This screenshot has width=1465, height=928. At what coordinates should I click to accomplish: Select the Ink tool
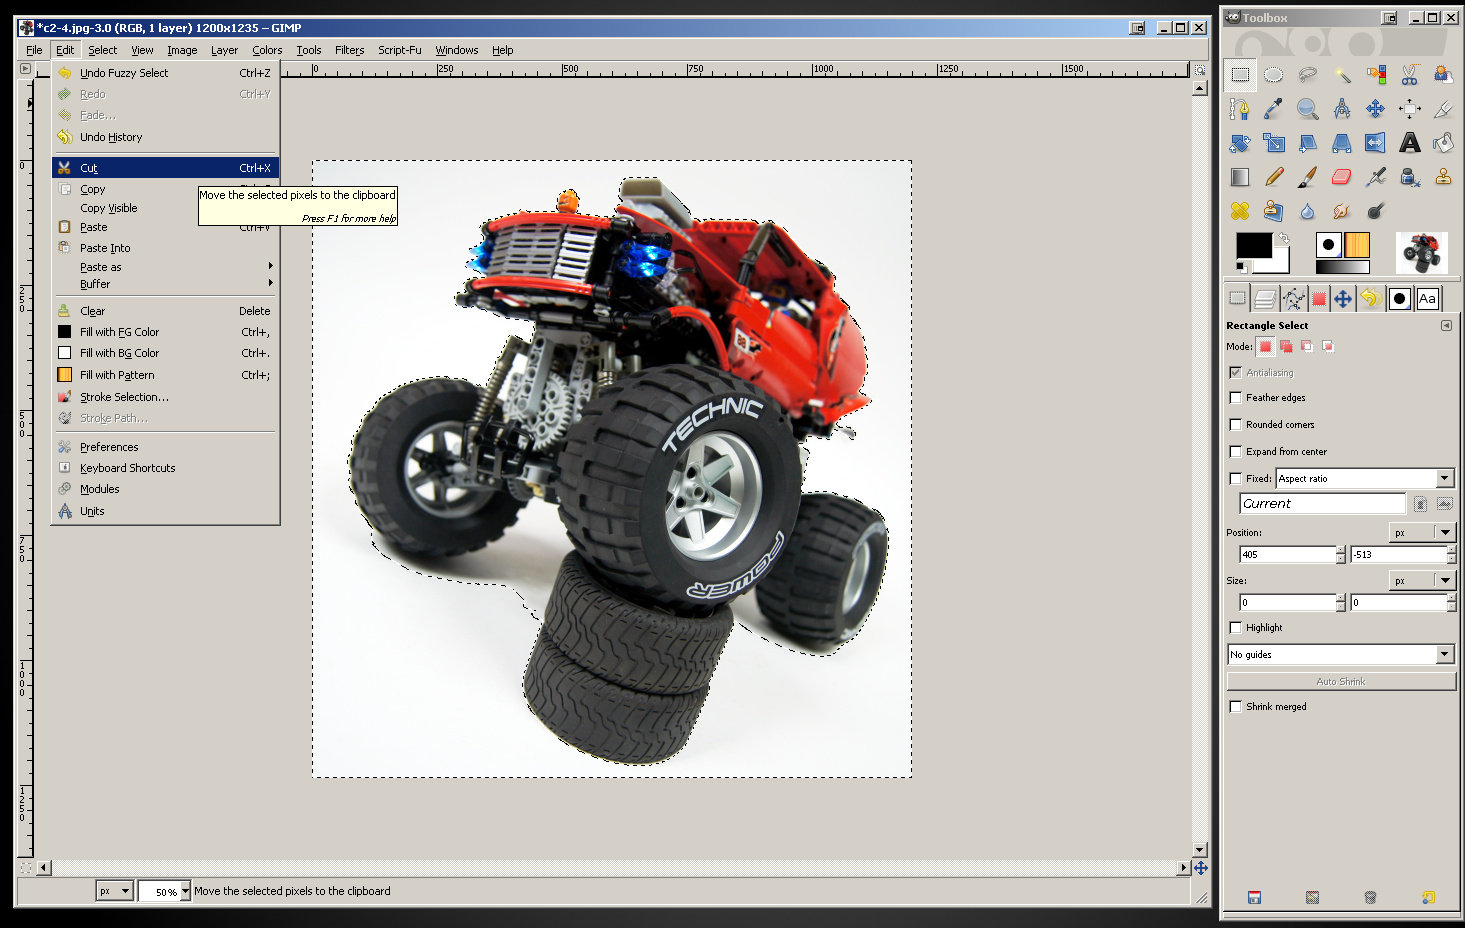(x=1410, y=177)
